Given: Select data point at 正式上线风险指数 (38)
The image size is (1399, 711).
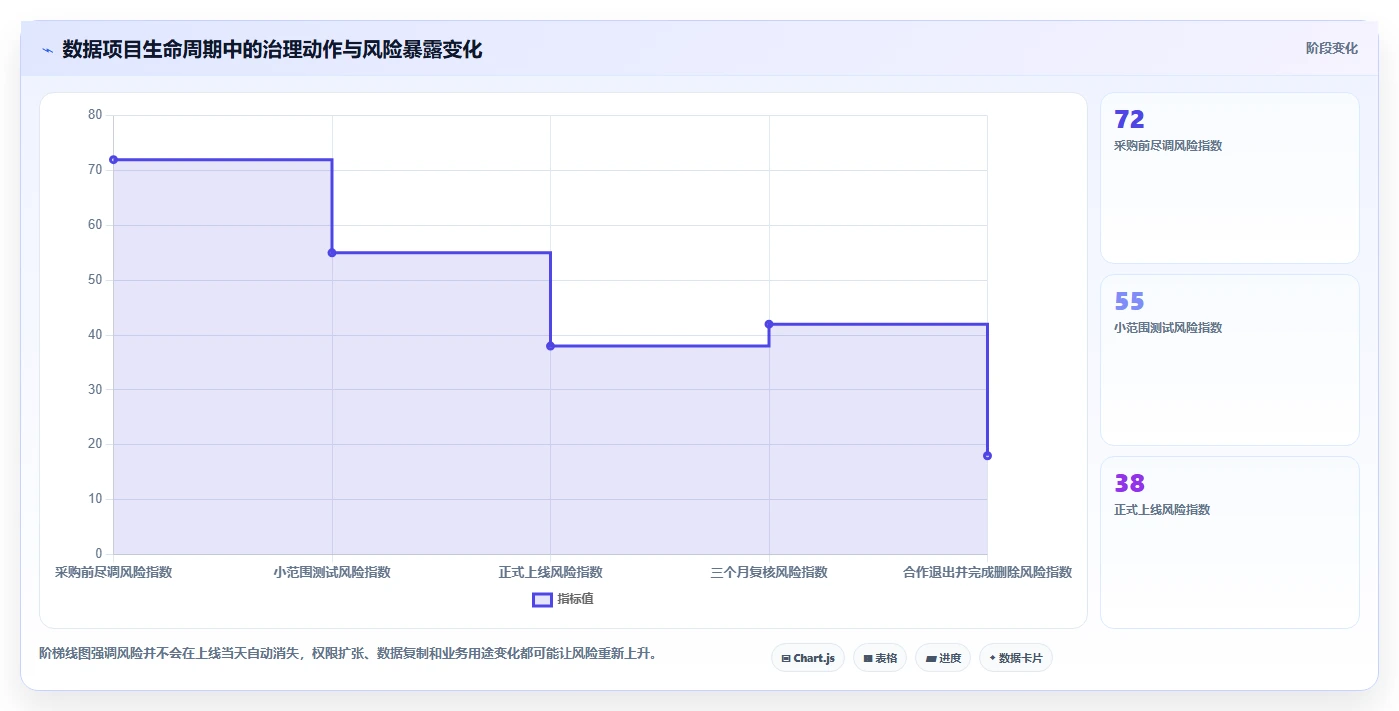Looking at the screenshot, I should 550,346.
